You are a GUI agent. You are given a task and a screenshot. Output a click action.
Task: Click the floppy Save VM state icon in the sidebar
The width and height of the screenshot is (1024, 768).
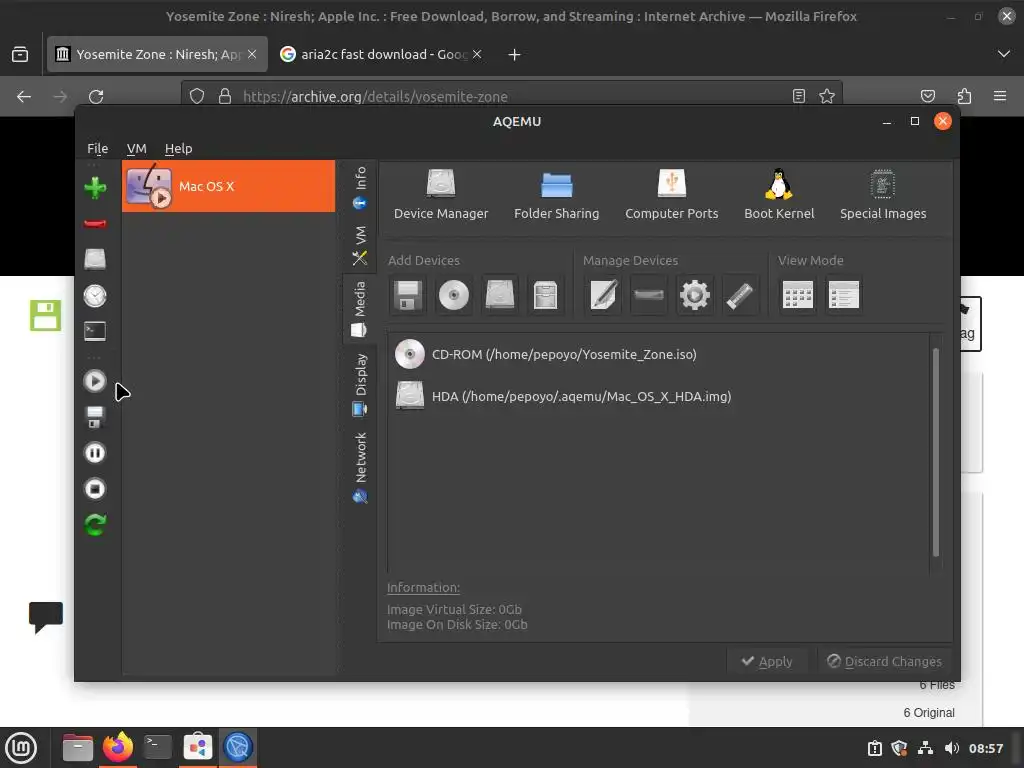tap(95, 417)
